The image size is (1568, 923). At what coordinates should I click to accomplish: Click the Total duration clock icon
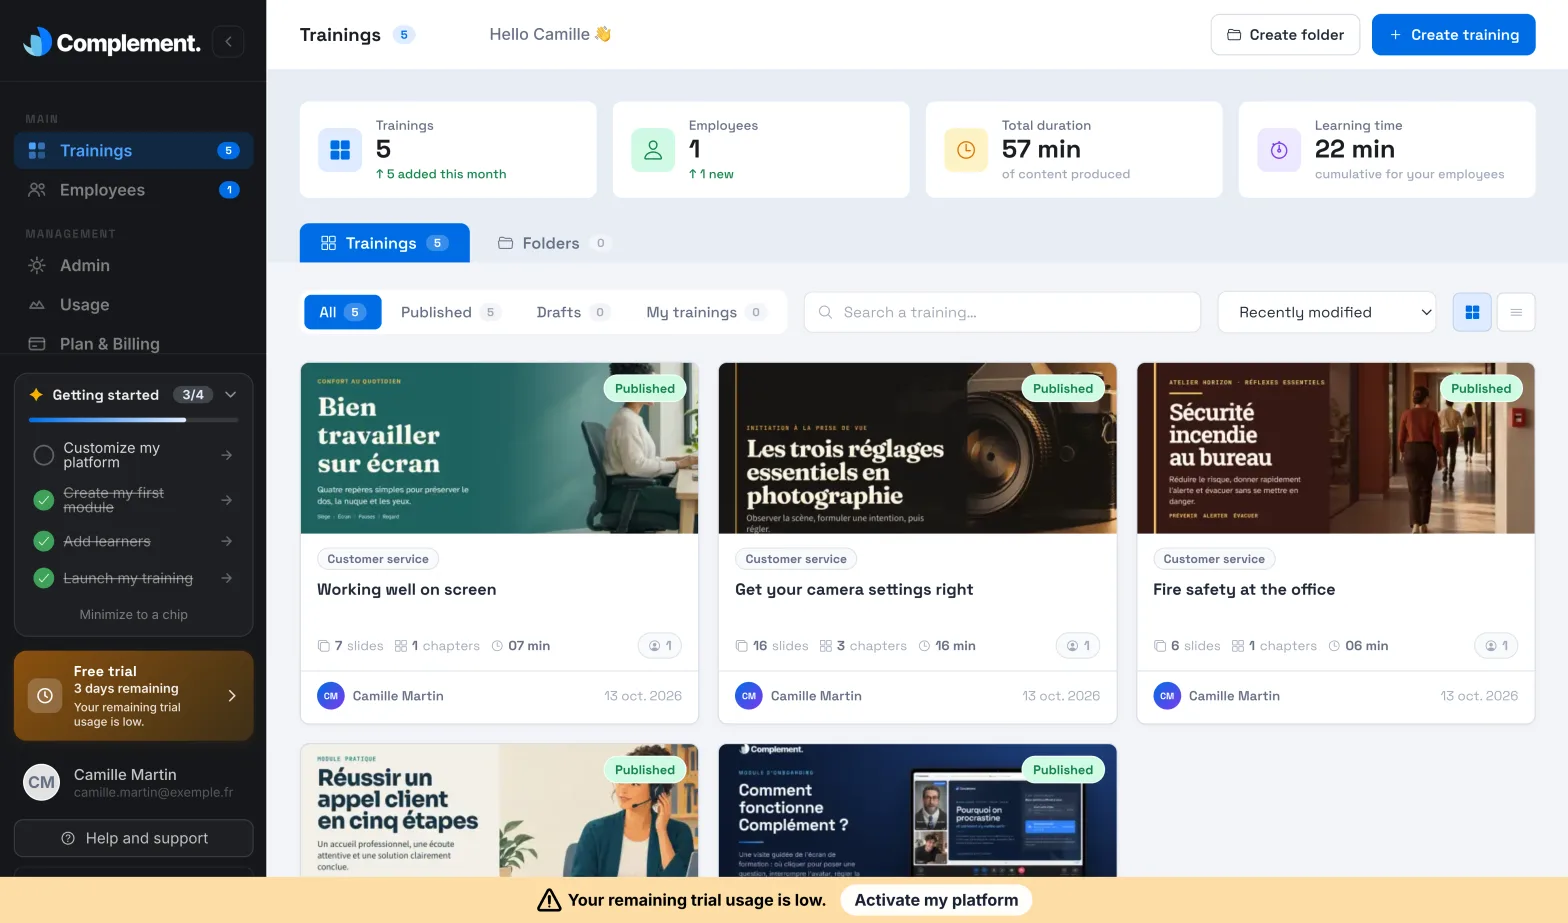[x=966, y=150]
